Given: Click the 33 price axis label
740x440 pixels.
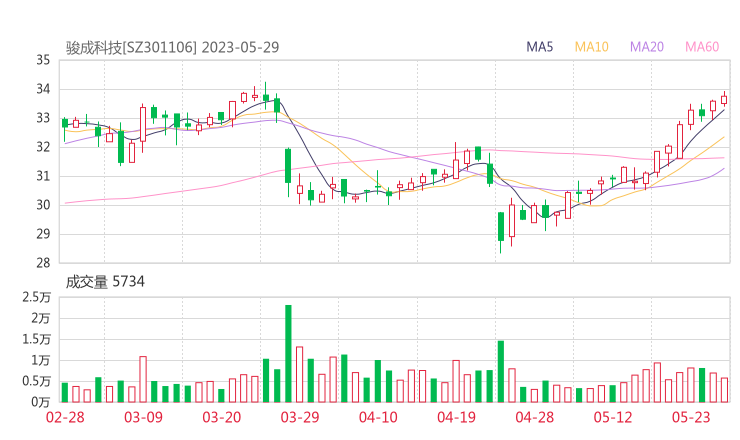Looking at the screenshot, I should pos(43,118).
